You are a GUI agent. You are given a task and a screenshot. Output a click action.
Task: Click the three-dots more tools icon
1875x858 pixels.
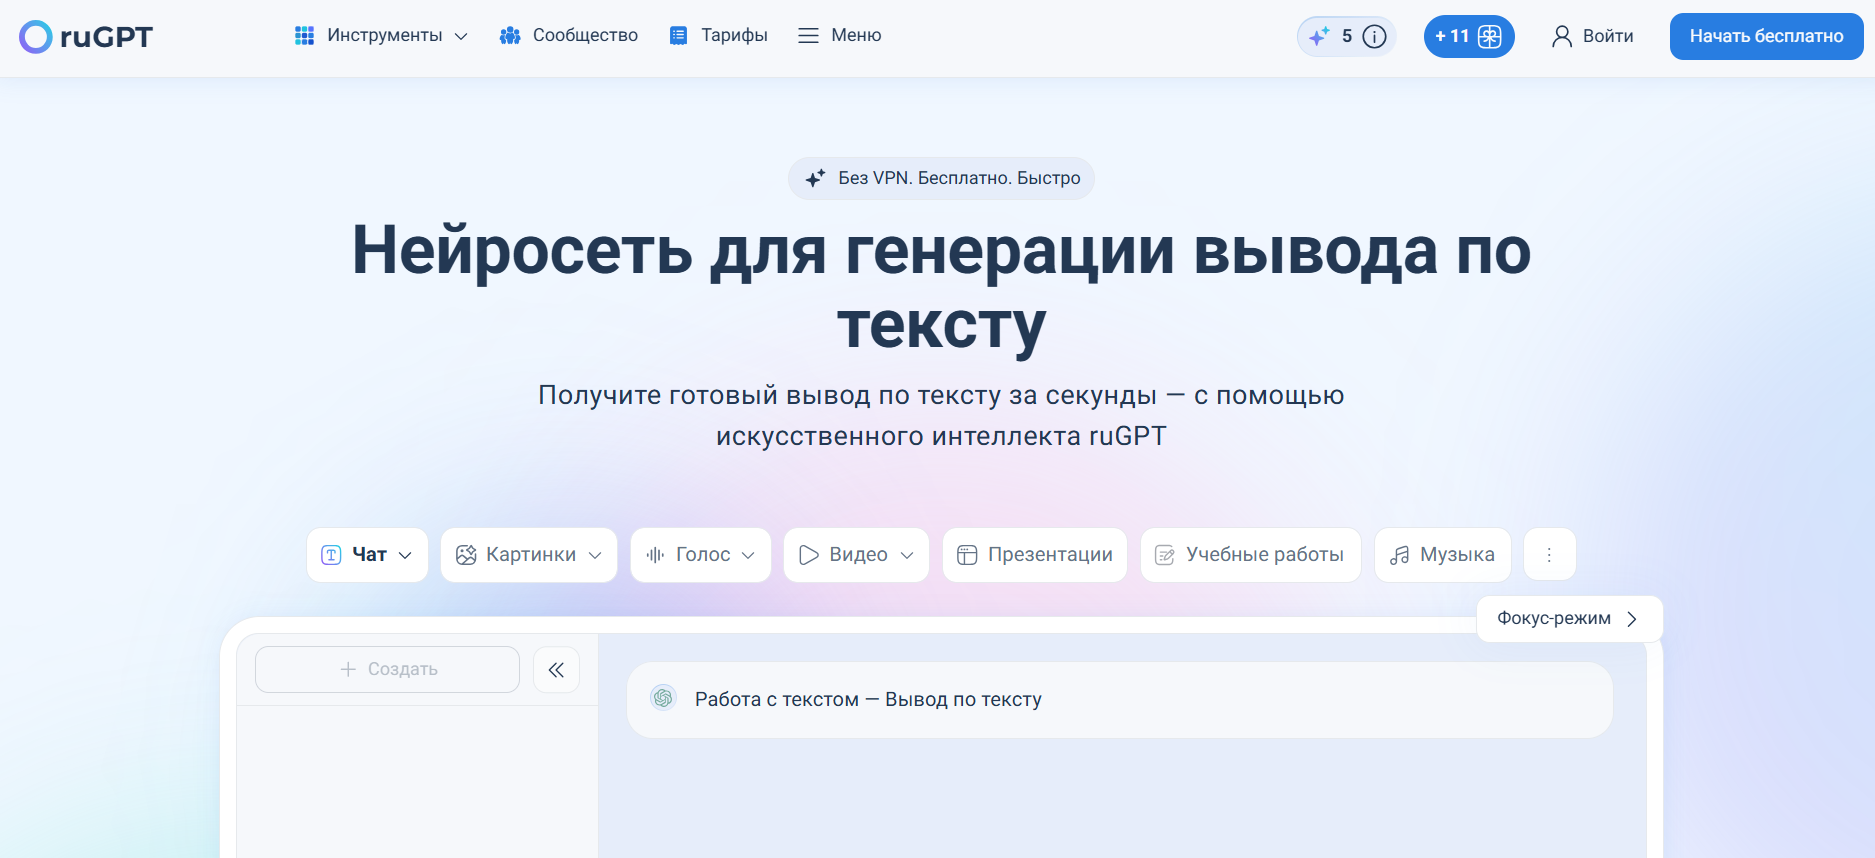coord(1549,555)
